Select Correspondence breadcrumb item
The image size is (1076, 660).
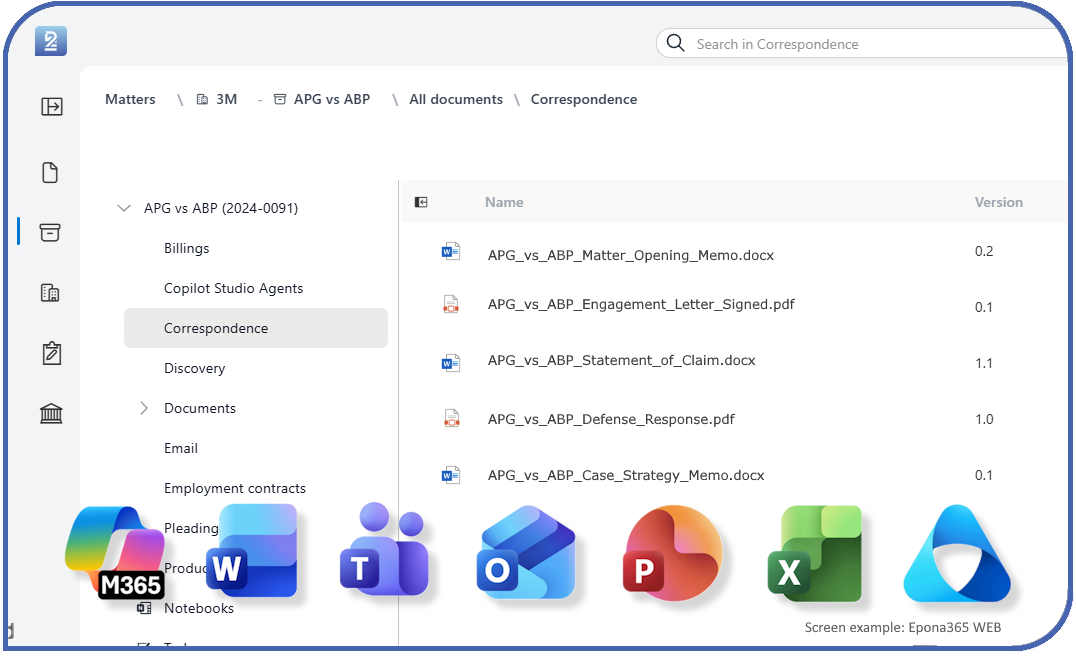point(584,99)
